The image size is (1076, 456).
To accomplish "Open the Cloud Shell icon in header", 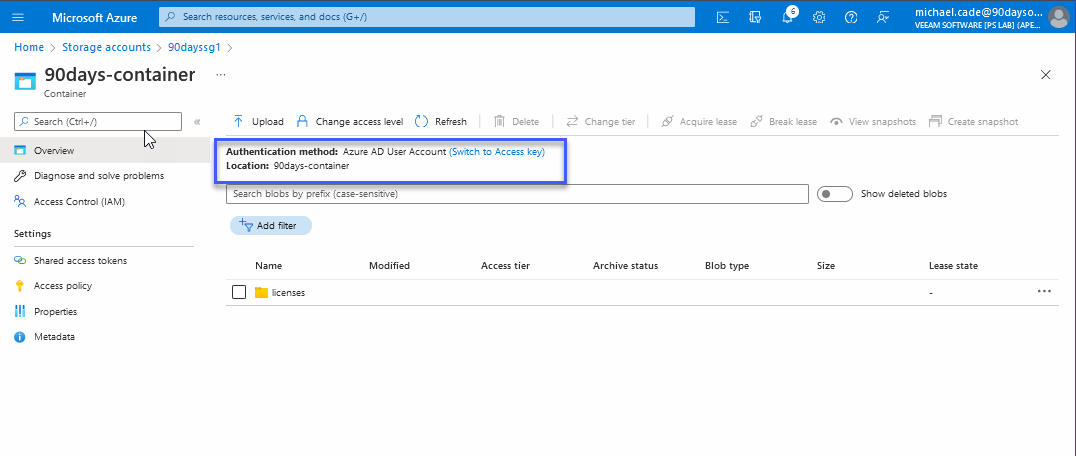I will tap(724, 17).
